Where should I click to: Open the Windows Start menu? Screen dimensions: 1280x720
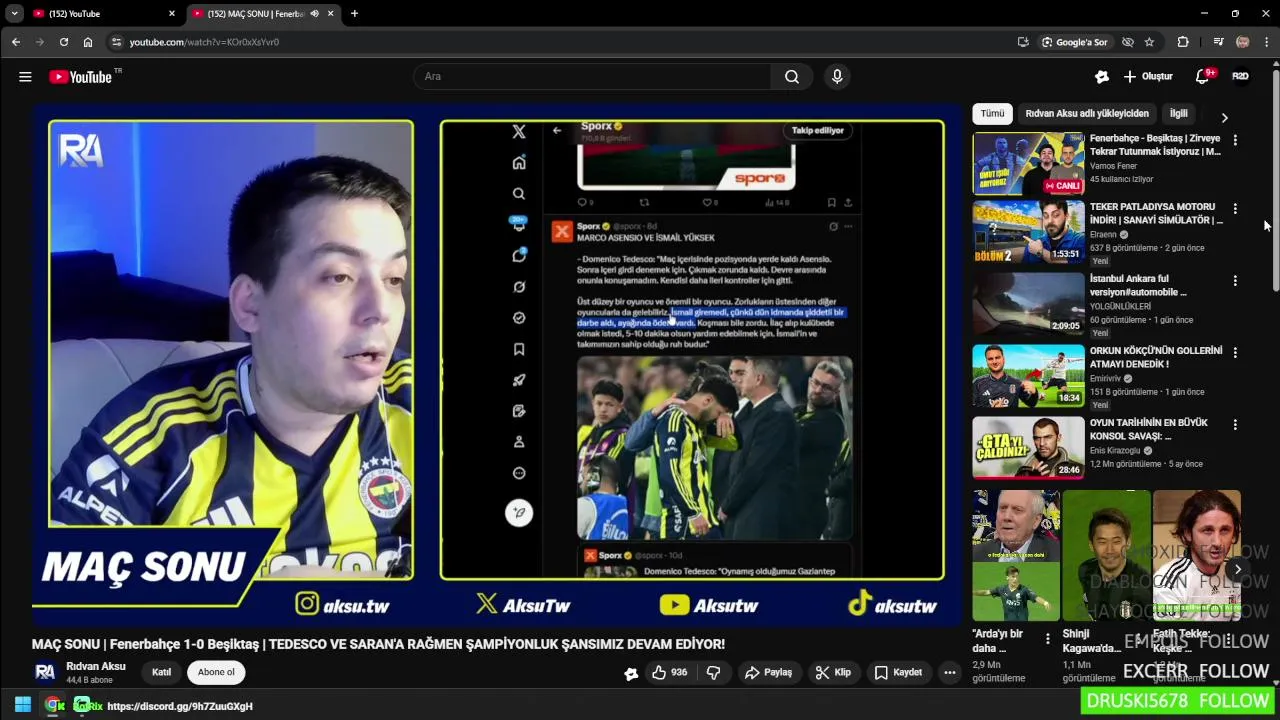click(22, 705)
